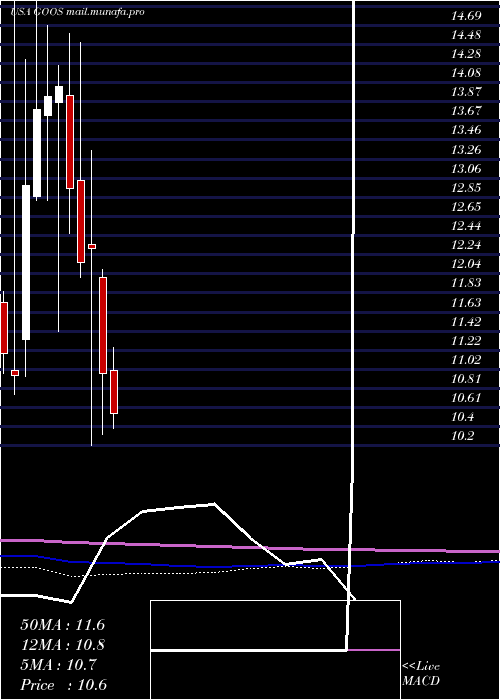500x700 pixels.
Task: Select the 12.24 price axis label
Action: 466,245
